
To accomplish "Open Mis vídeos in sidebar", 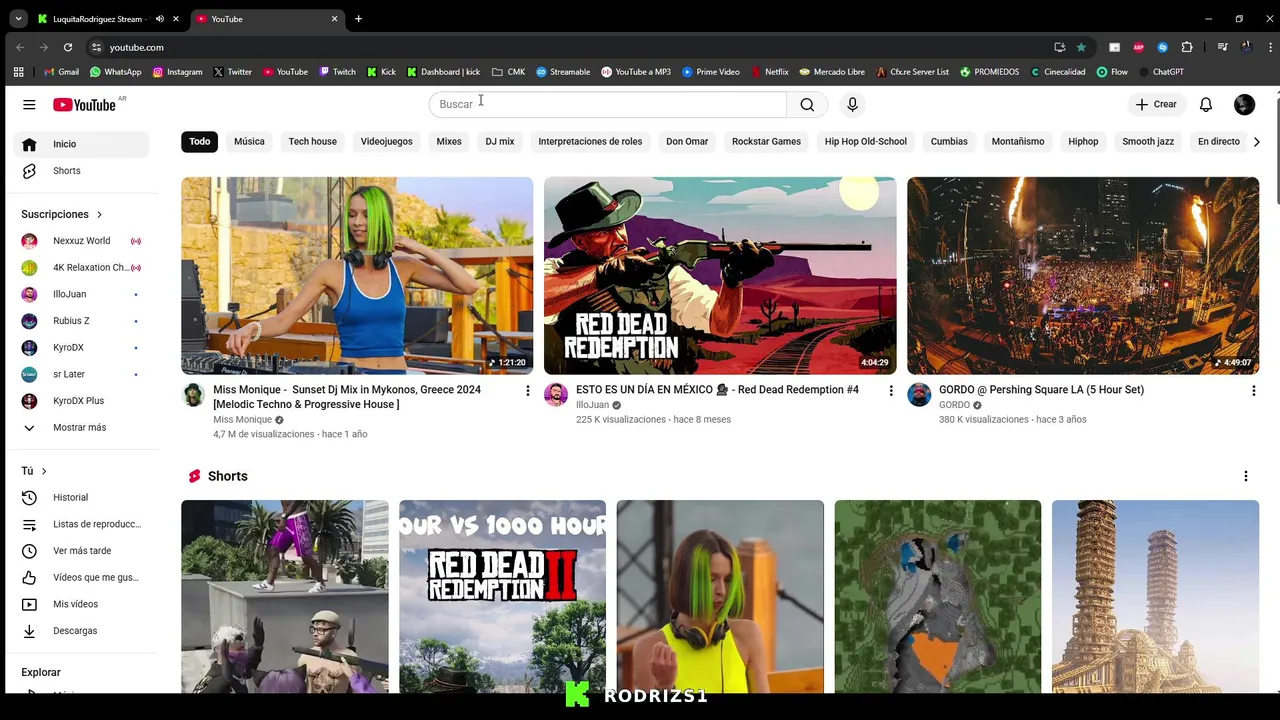I will [x=82, y=604].
